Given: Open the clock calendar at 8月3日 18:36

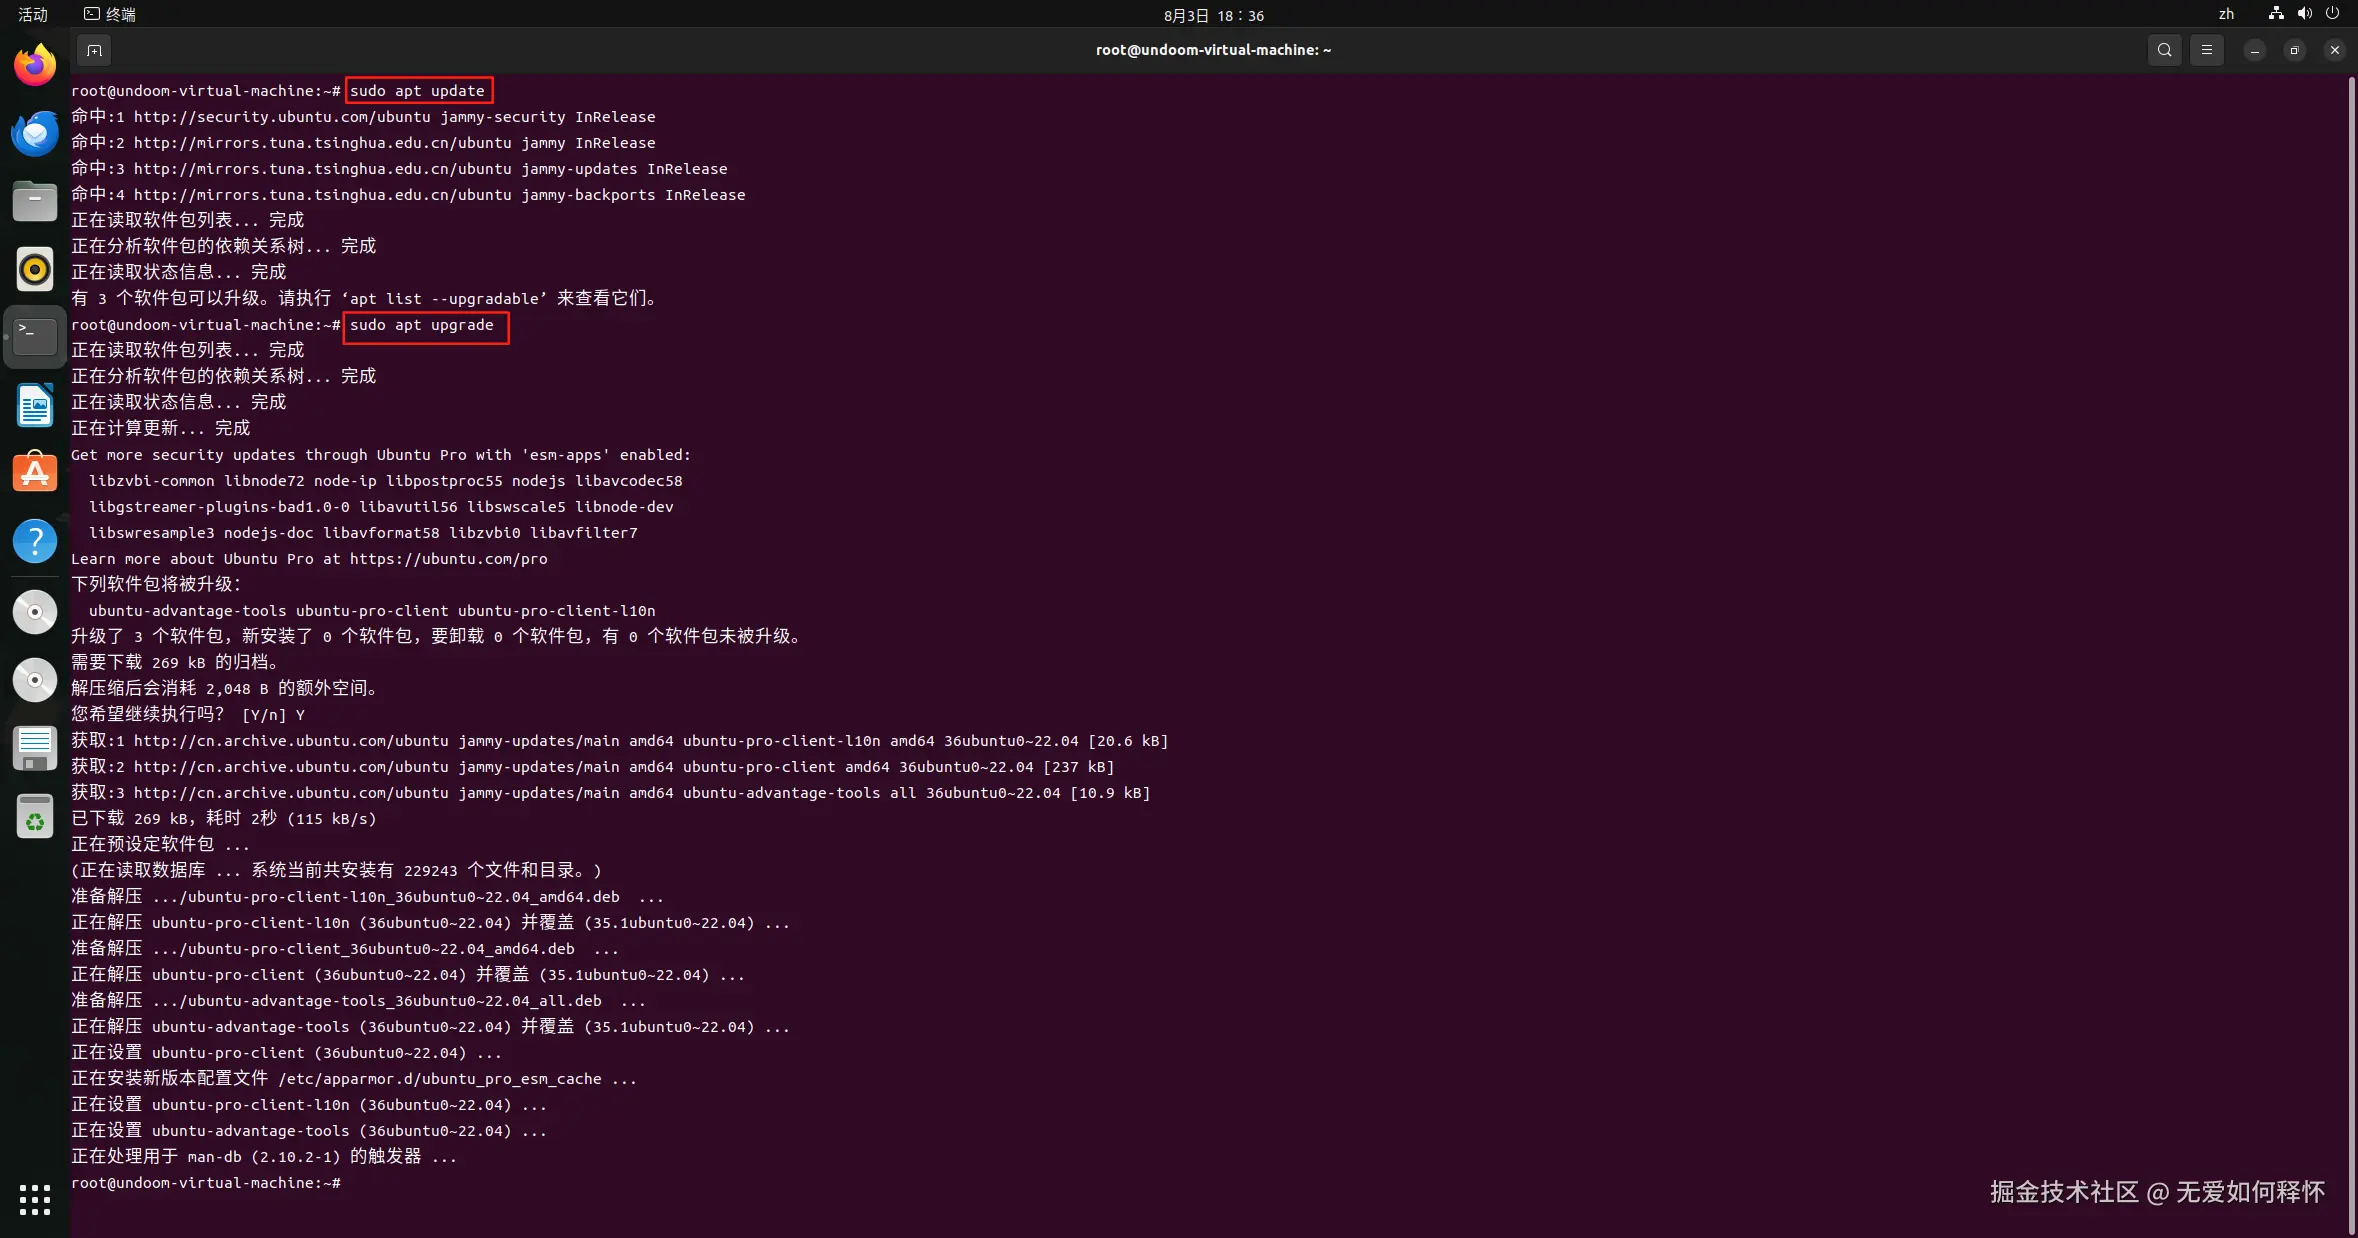Looking at the screenshot, I should [x=1213, y=15].
